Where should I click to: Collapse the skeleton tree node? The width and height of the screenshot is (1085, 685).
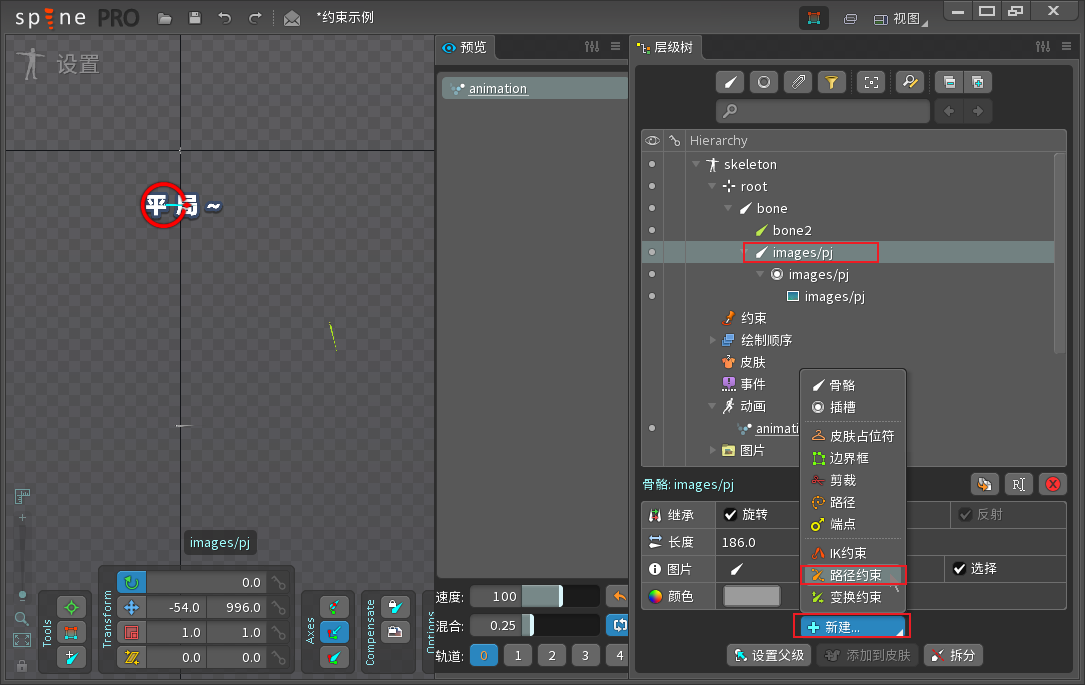coord(696,164)
